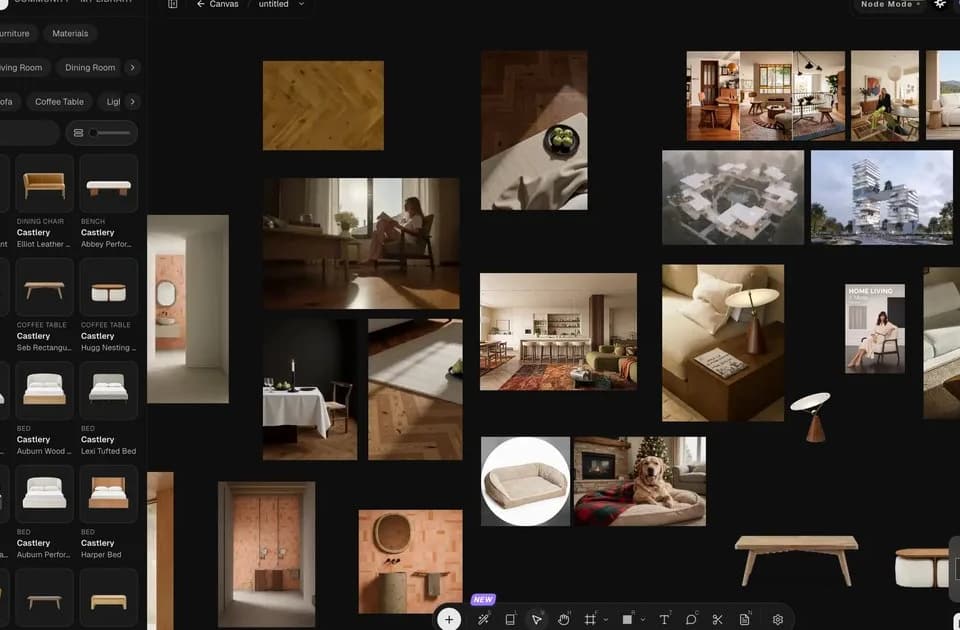Choose the frame tool in toolbar

(590, 619)
